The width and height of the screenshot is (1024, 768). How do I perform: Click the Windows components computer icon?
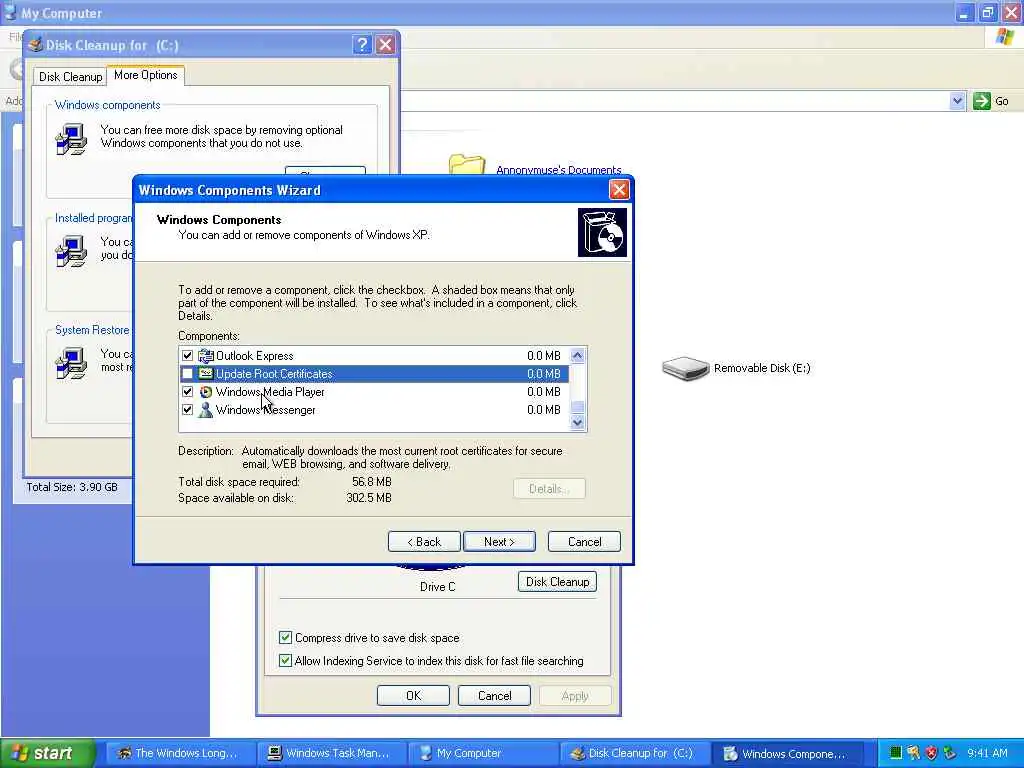[71, 139]
